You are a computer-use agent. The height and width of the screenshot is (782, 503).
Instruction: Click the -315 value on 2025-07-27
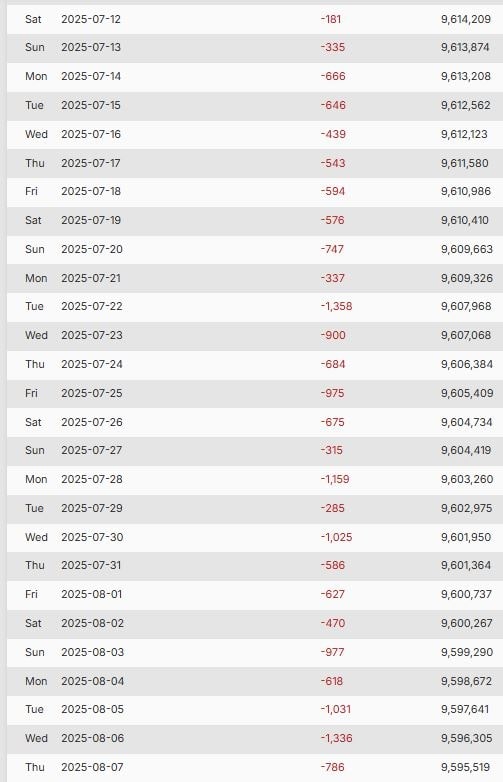coord(332,450)
